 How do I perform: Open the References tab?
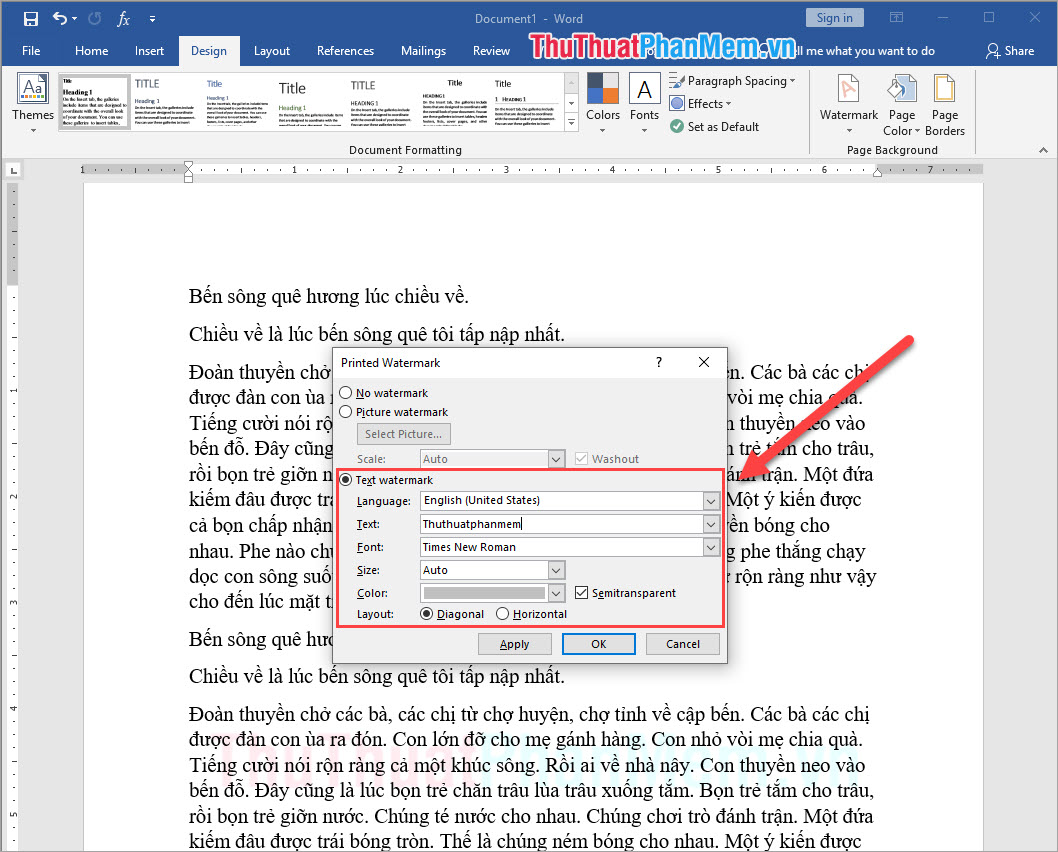click(345, 50)
